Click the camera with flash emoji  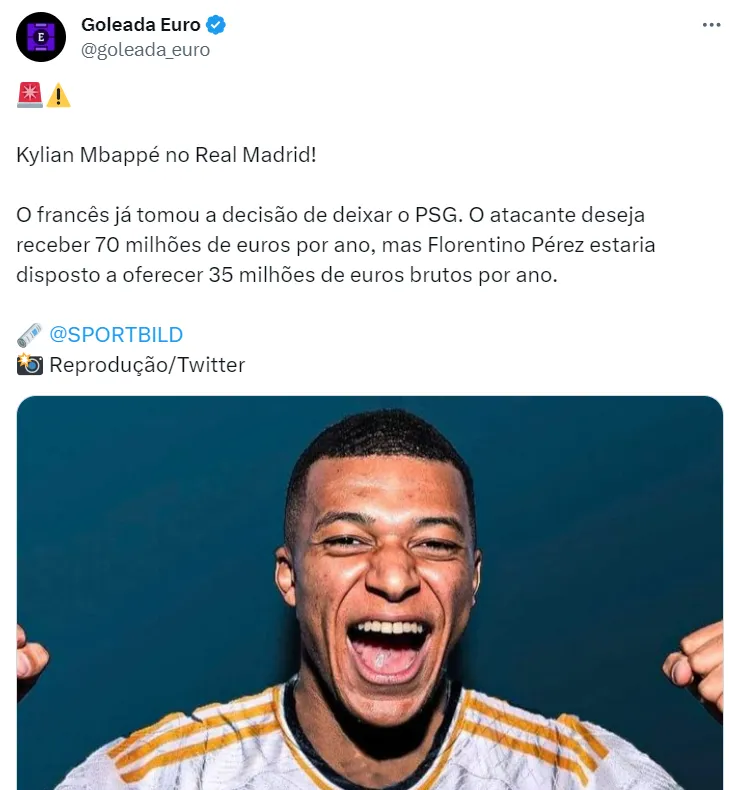(x=29, y=365)
